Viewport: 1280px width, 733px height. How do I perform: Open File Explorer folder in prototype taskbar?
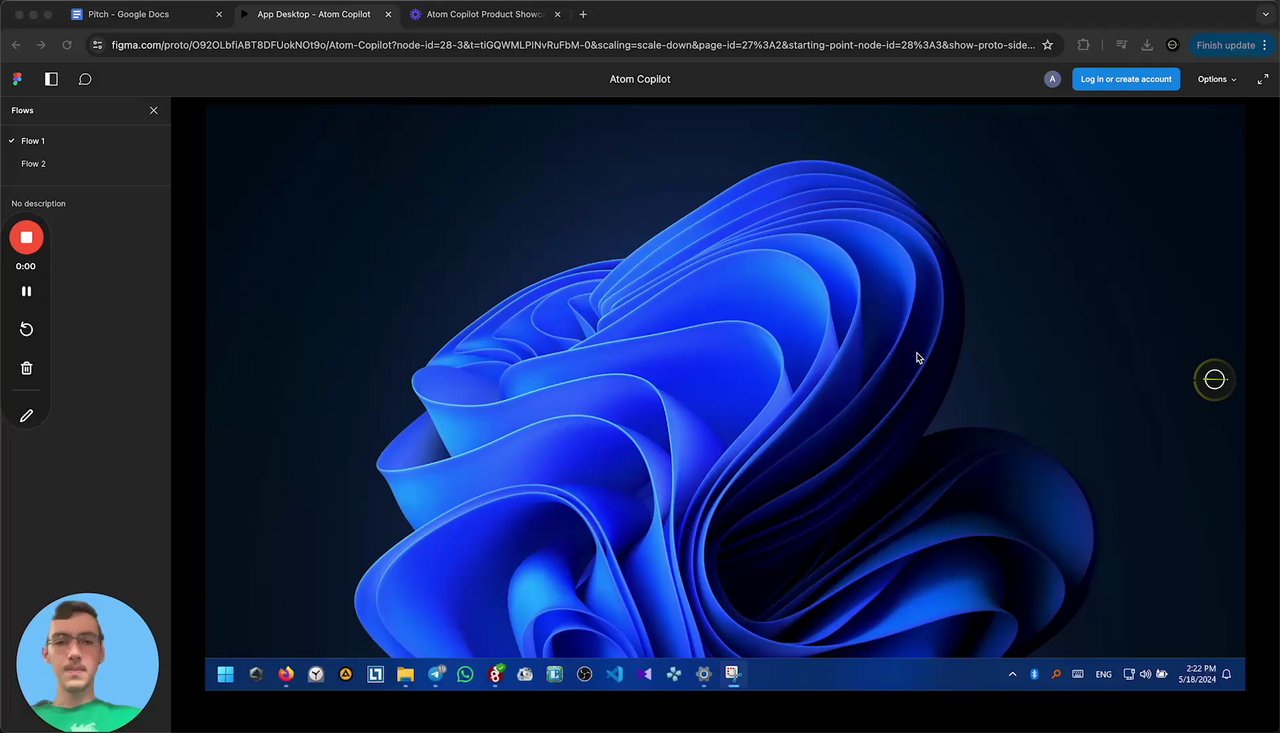405,674
